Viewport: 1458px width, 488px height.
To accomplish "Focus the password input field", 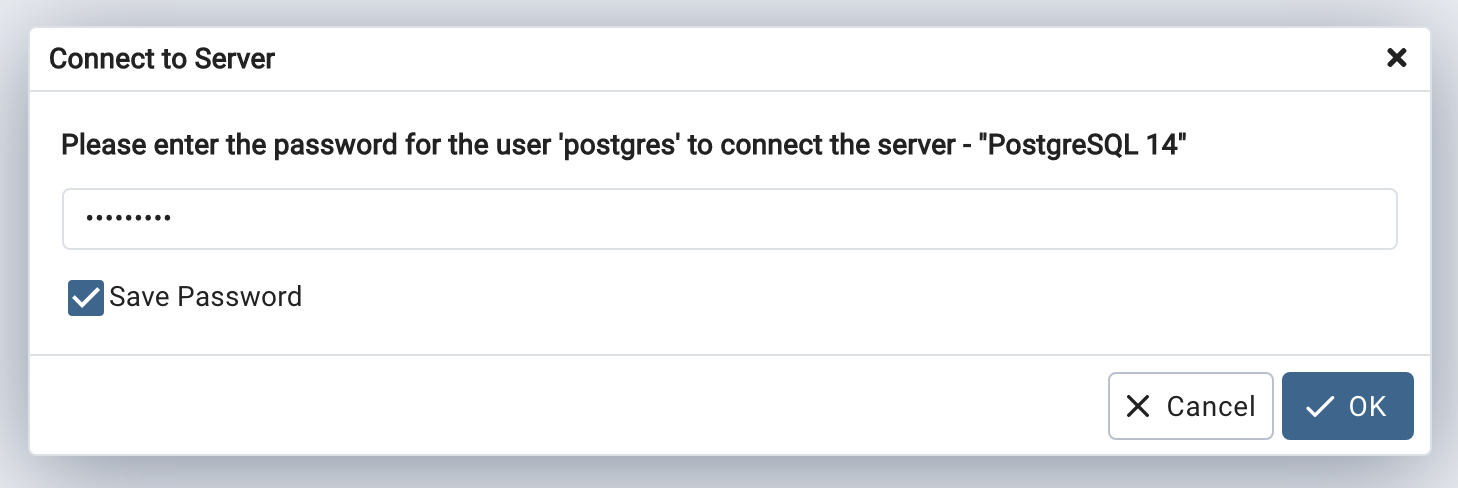I will pos(728,219).
